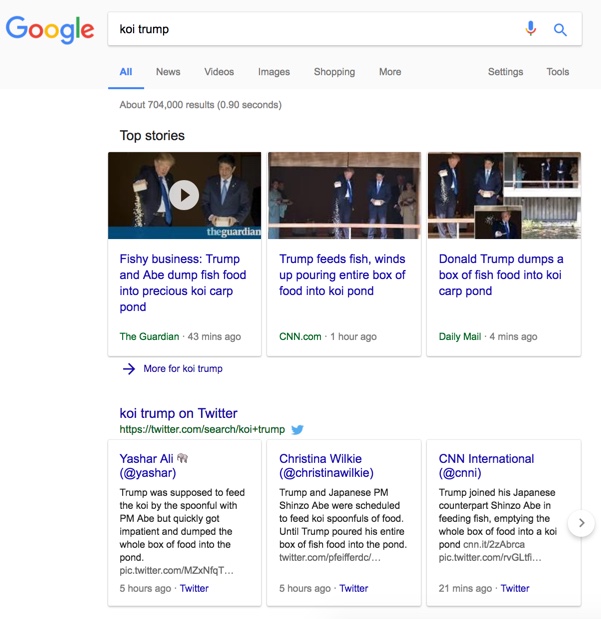Click The Guardian source label

pos(149,337)
